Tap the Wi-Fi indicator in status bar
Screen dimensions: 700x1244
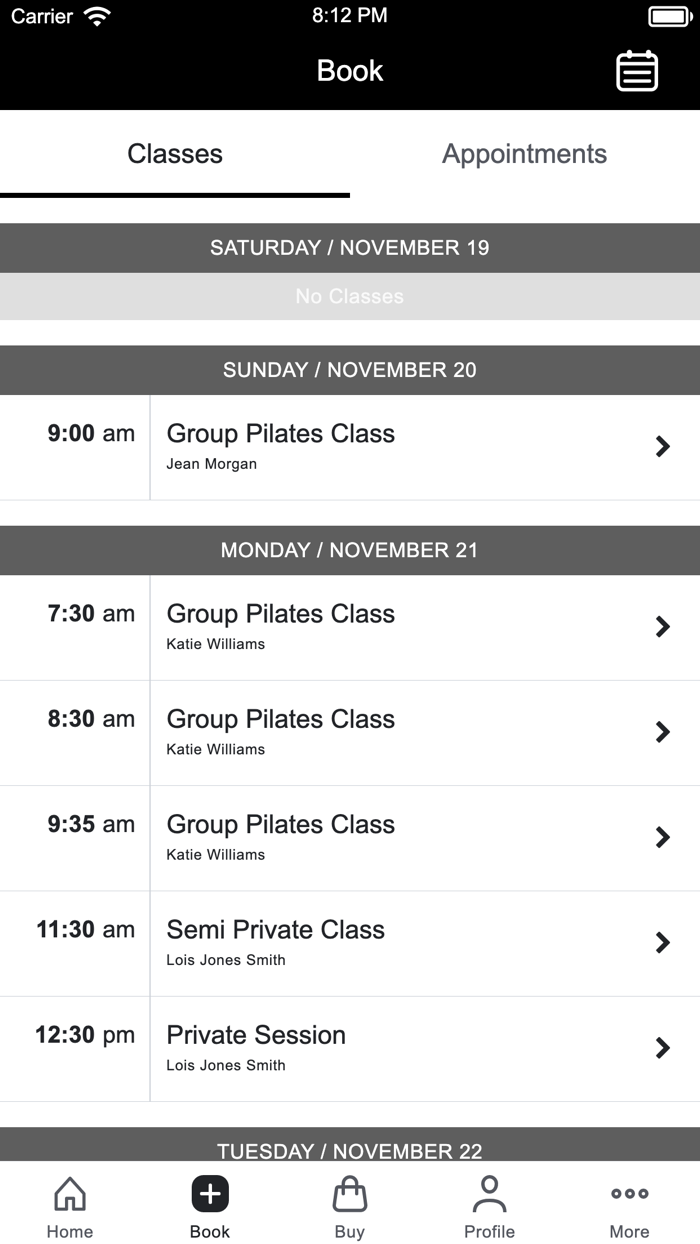[x=97, y=15]
